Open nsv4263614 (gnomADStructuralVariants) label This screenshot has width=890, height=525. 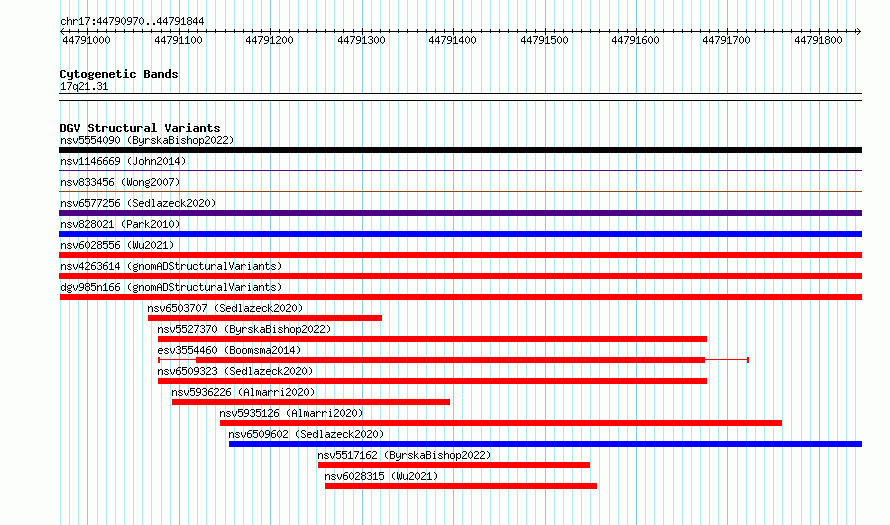coord(171,266)
